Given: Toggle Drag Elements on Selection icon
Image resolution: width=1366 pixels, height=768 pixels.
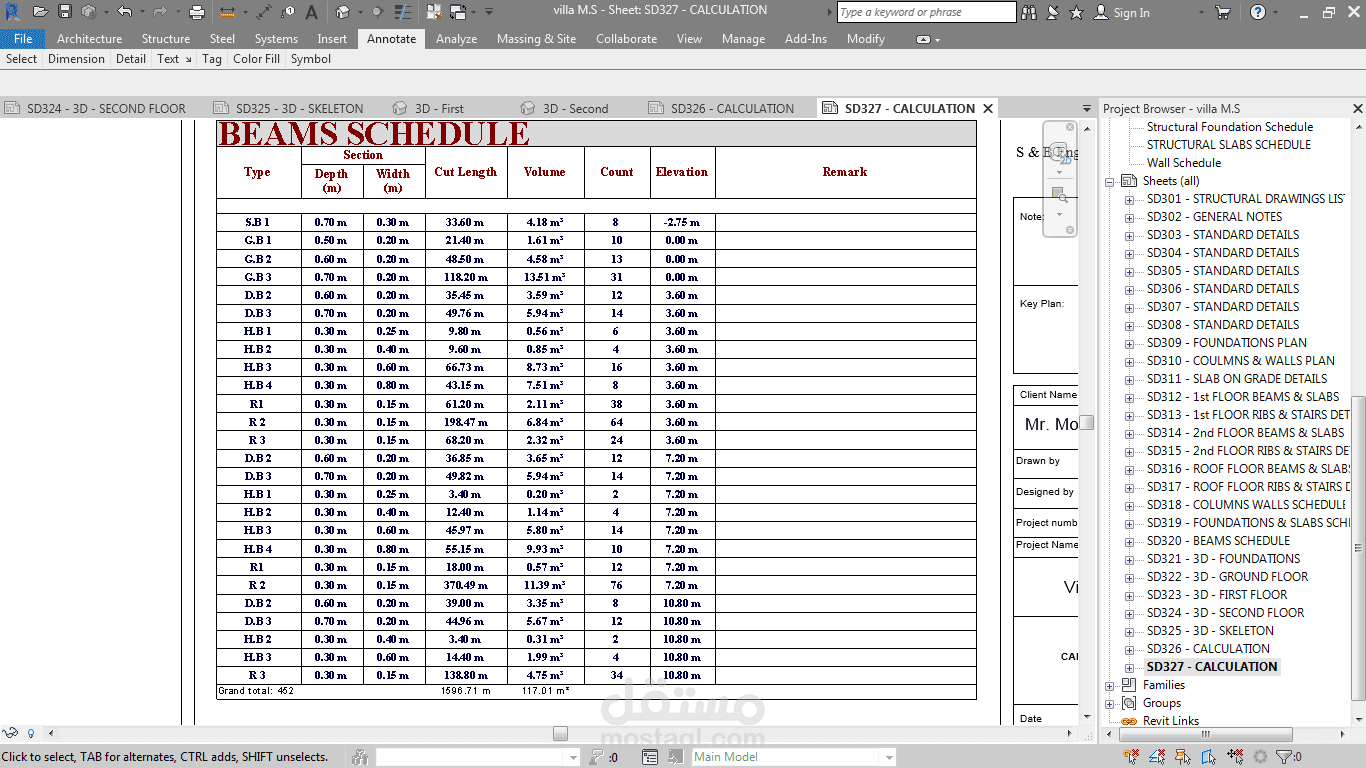Looking at the screenshot, I should (1235, 757).
